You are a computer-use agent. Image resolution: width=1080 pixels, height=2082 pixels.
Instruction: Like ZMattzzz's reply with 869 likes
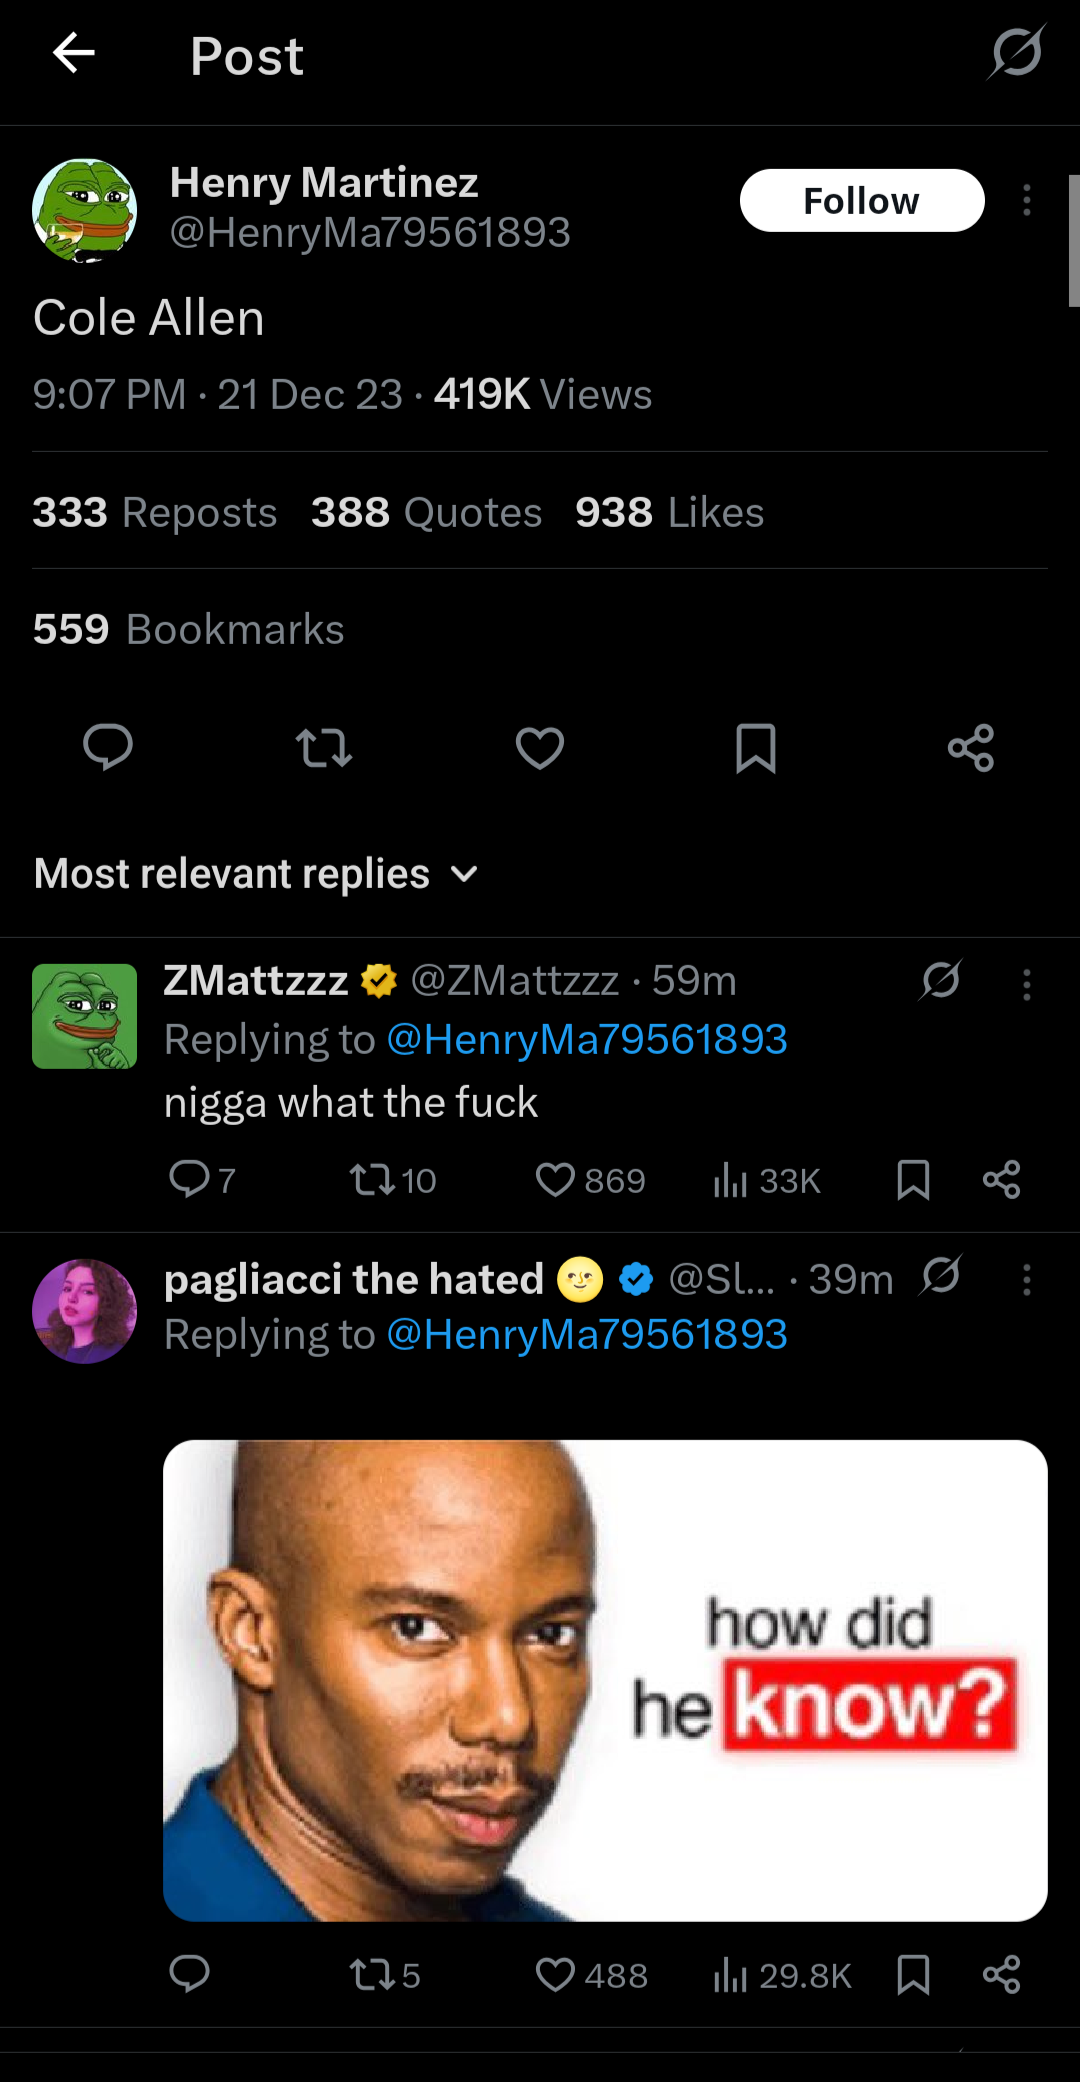click(x=590, y=1180)
